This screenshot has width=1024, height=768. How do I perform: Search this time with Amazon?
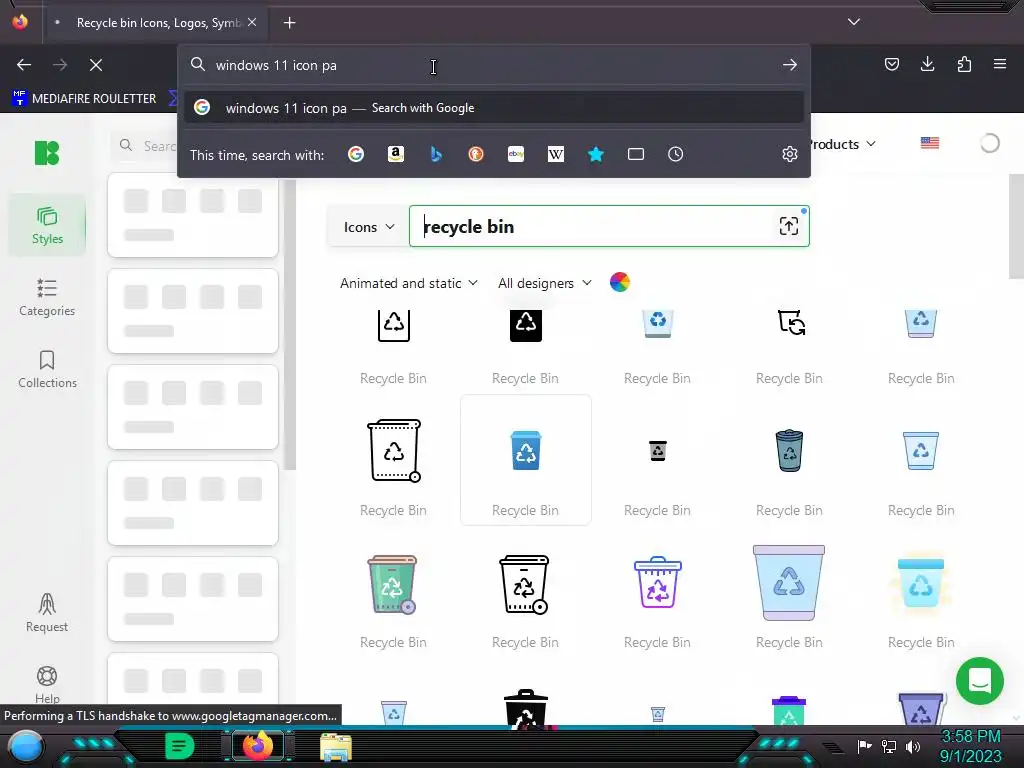(396, 154)
